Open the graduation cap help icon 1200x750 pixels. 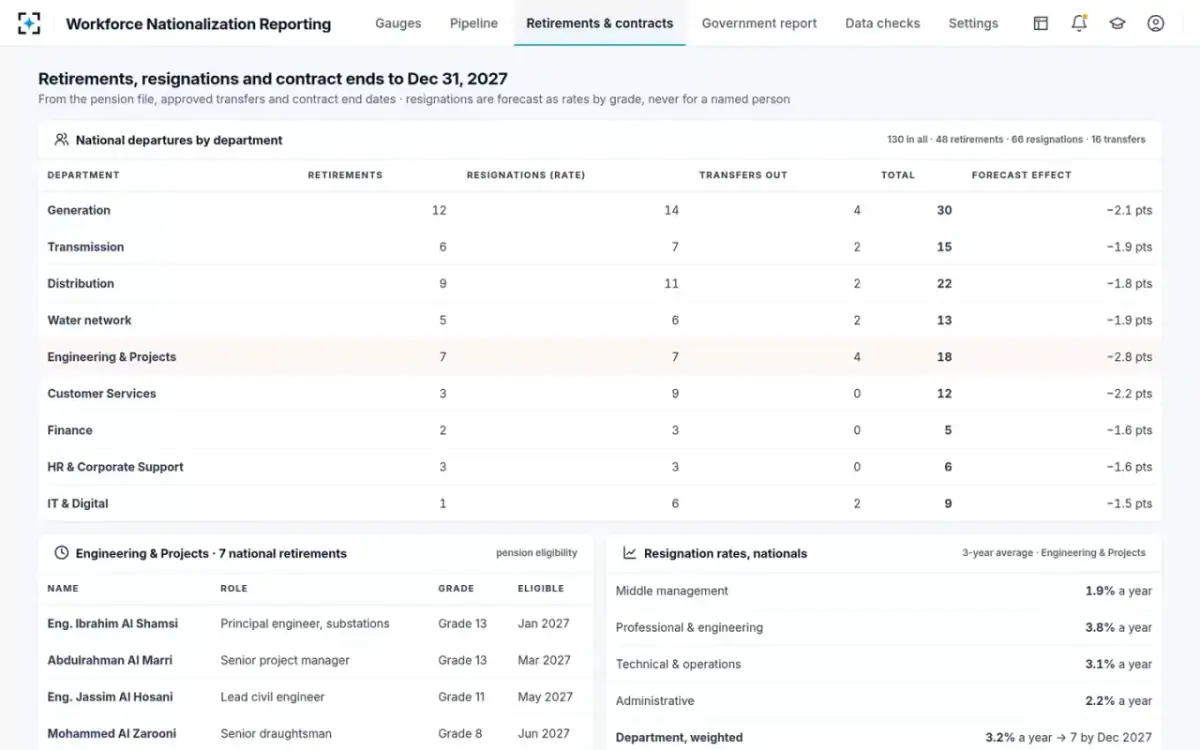1117,23
